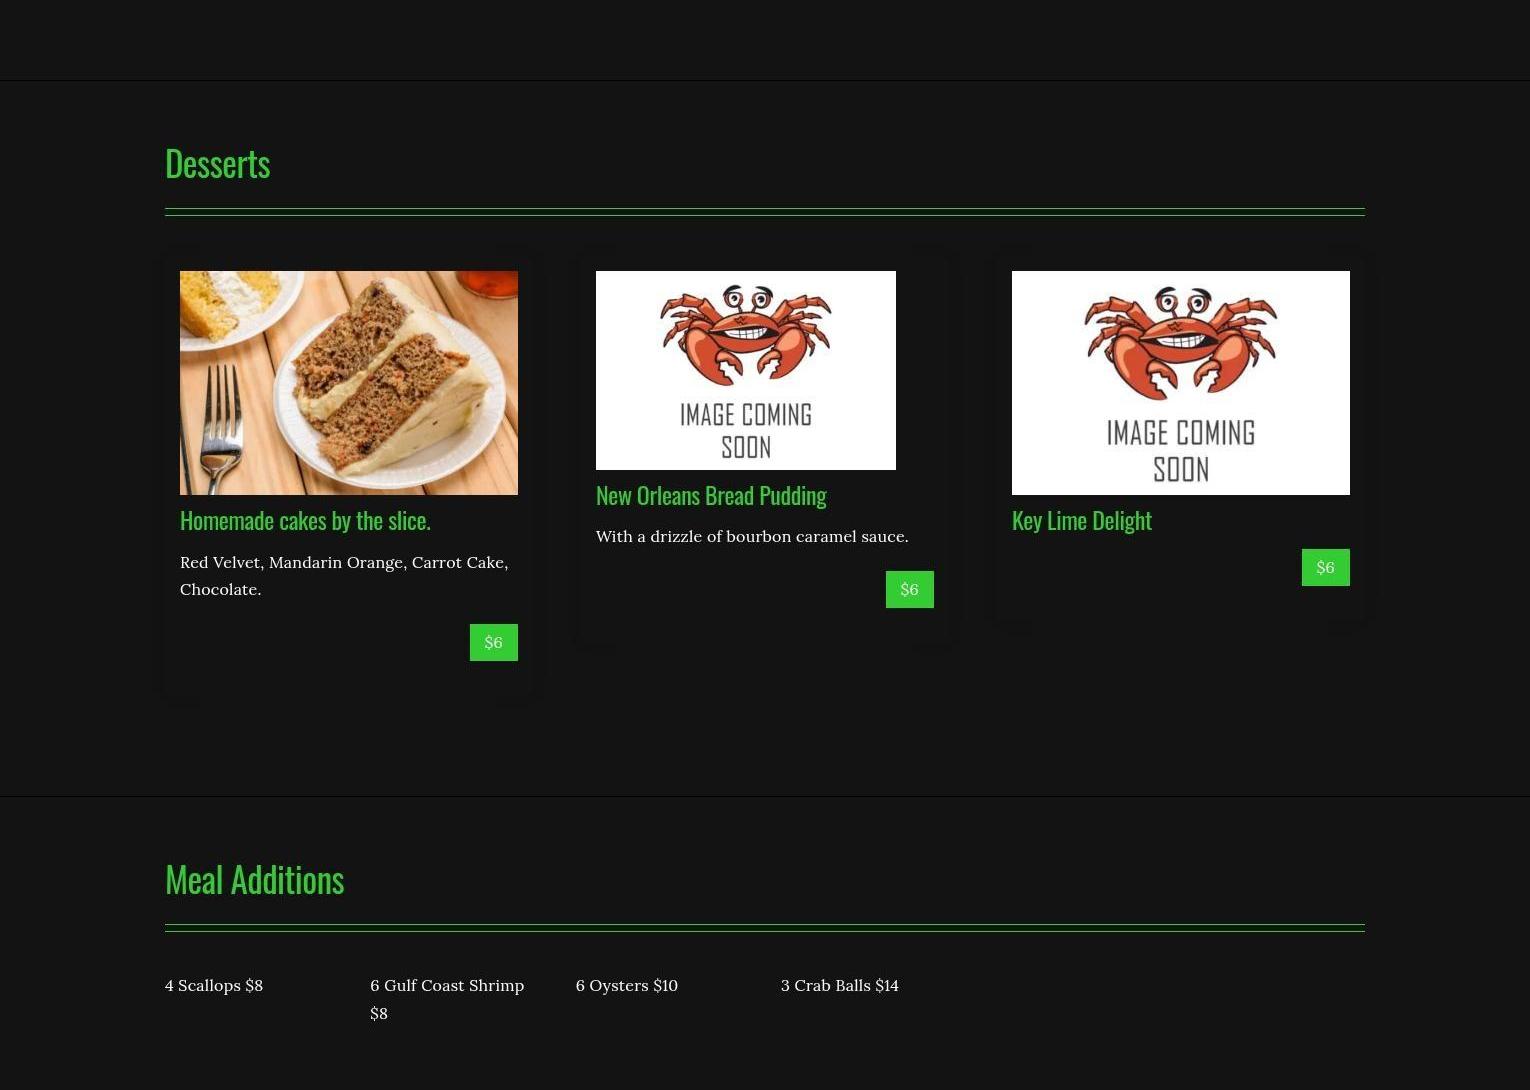This screenshot has height=1090, width=1530.
Task: Click the 6 Oysters $10 item
Action: (627, 986)
